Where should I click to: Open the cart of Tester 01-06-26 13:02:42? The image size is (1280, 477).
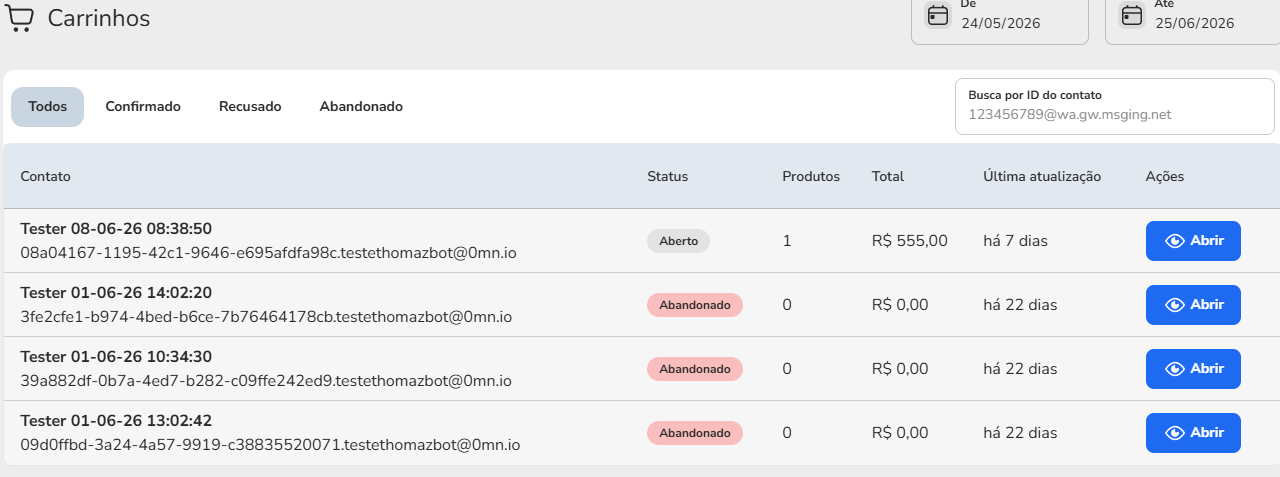pos(1193,433)
